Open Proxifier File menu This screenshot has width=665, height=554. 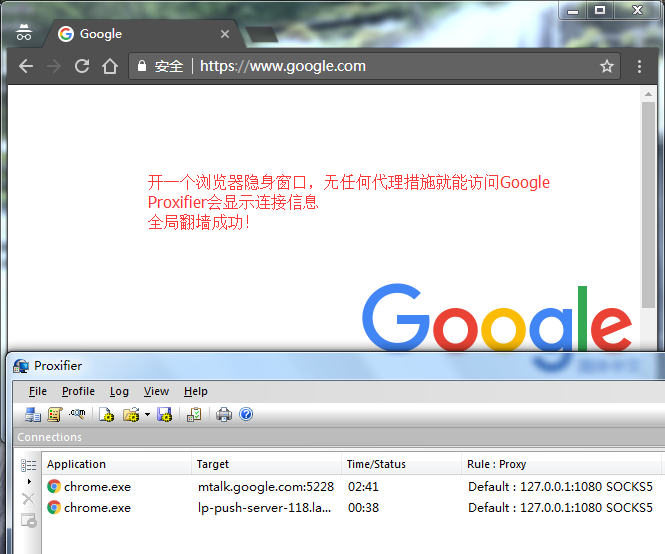coord(38,391)
